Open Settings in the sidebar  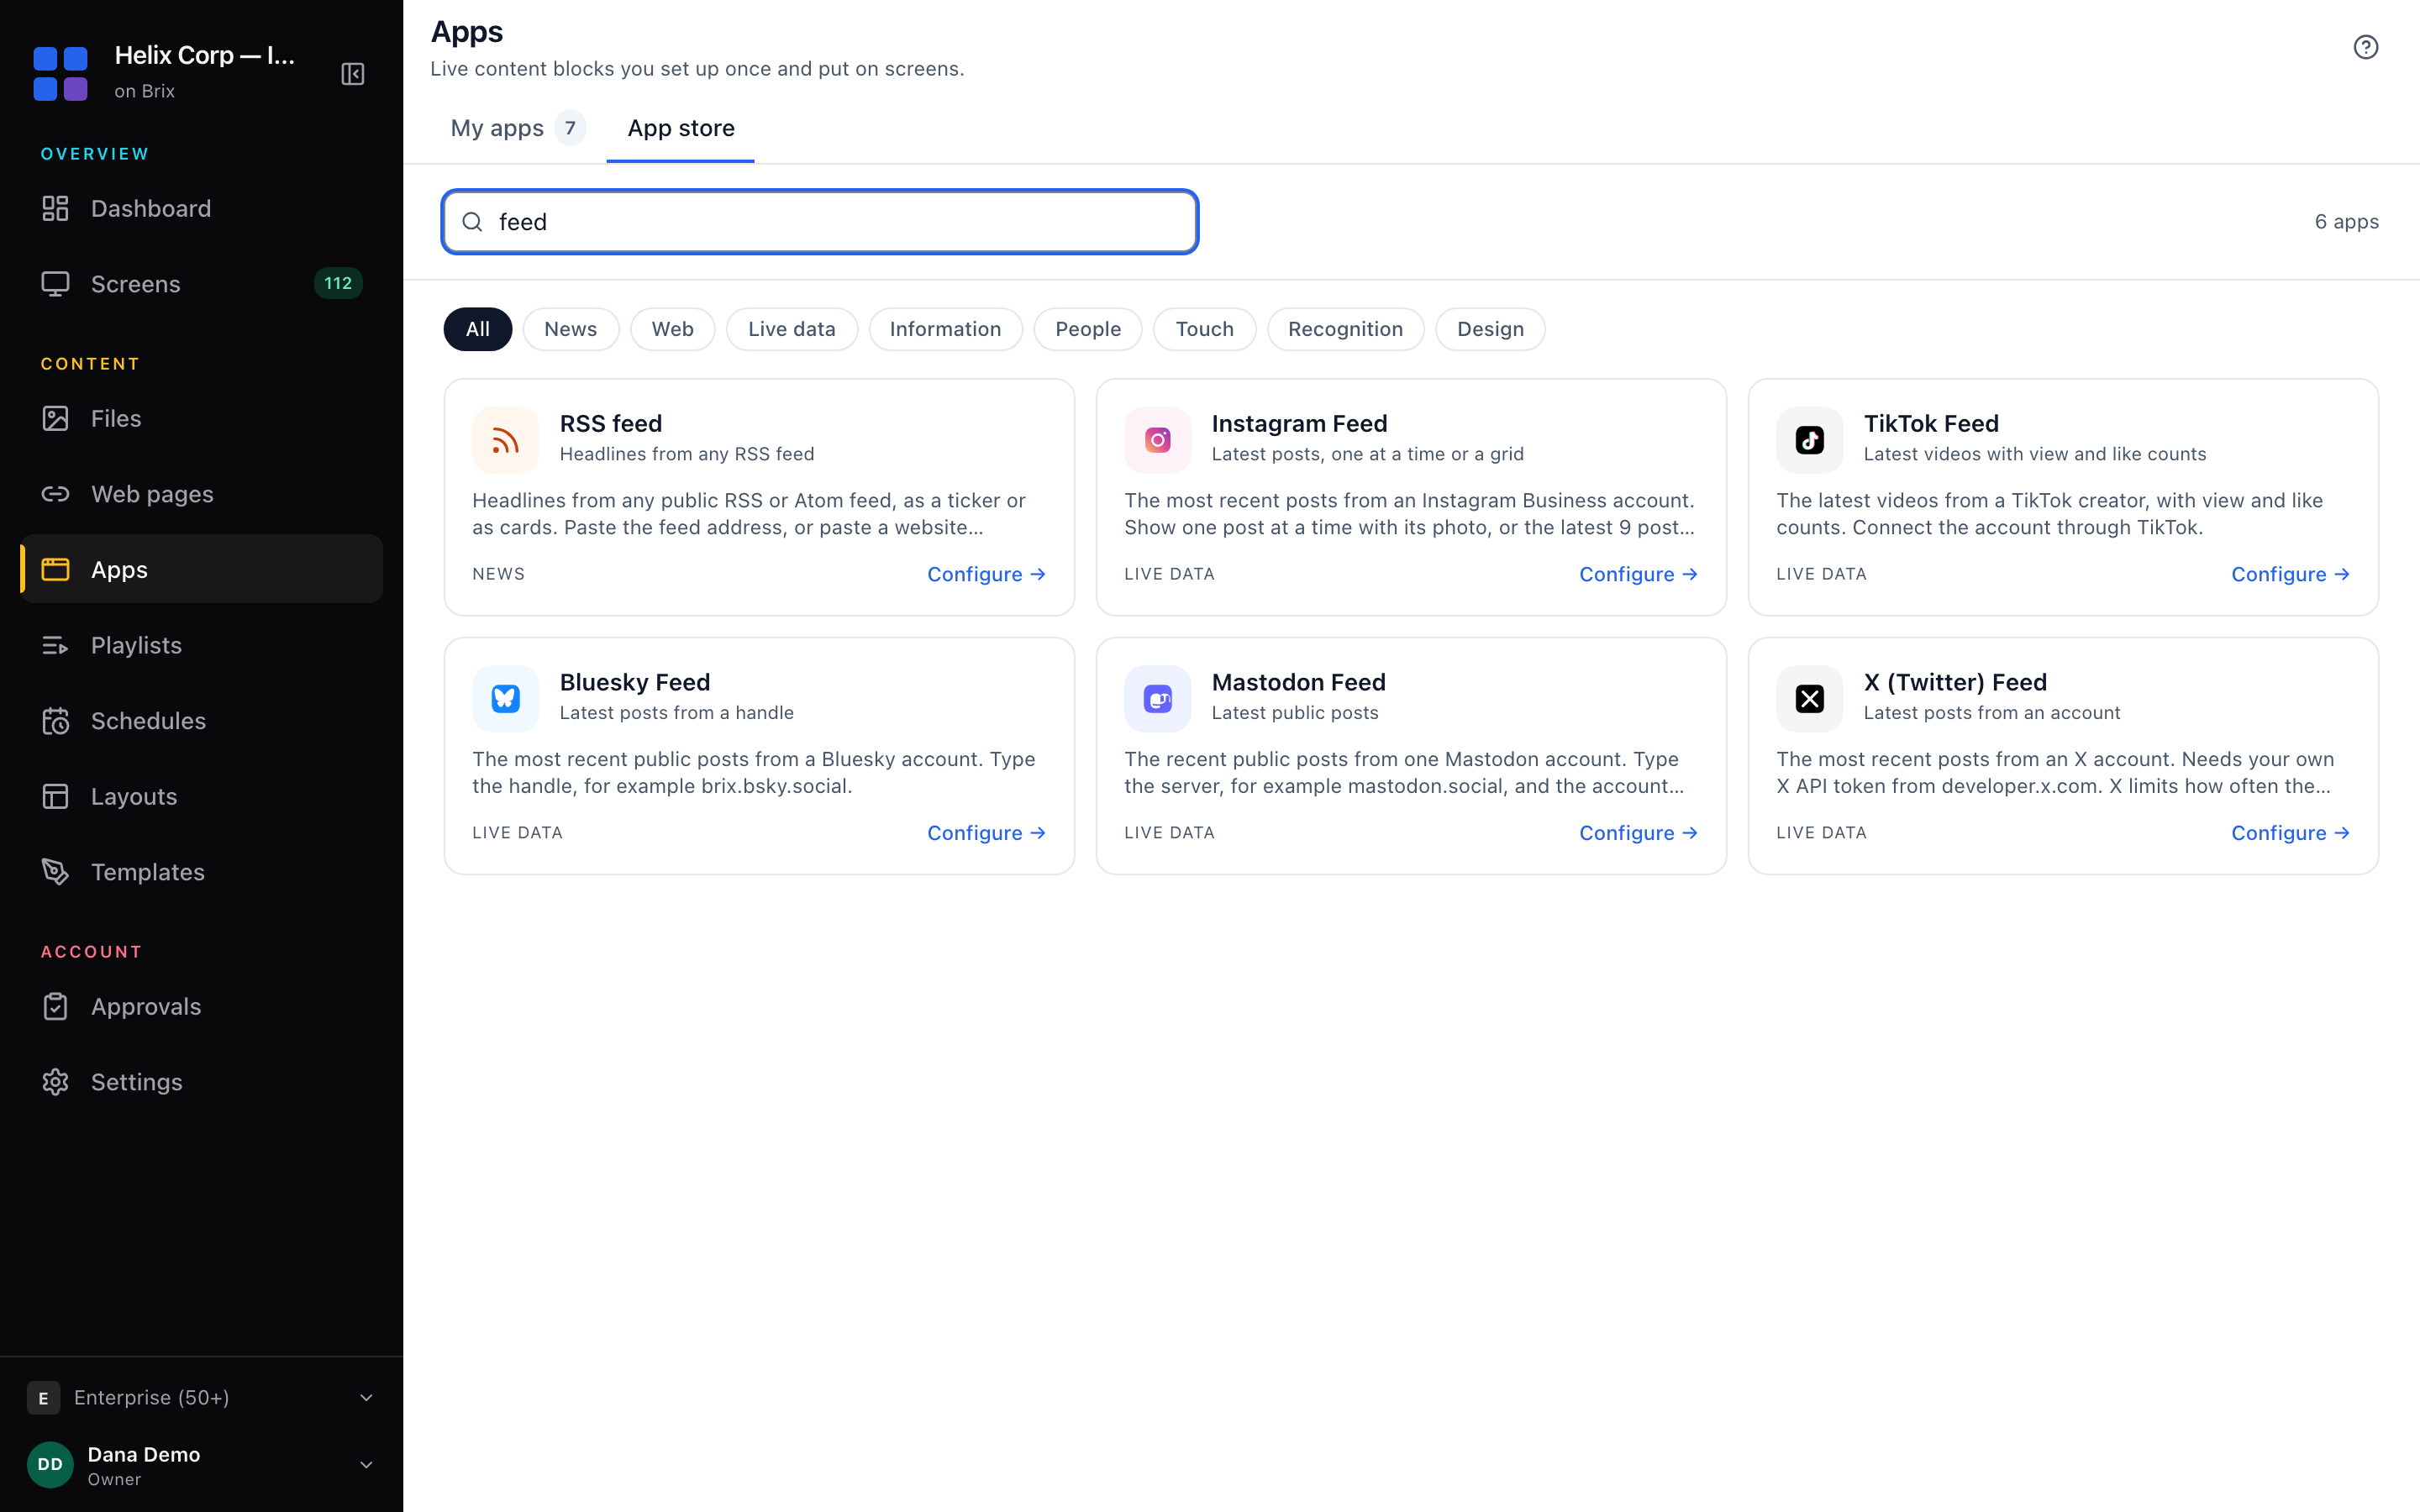tap(201, 1082)
